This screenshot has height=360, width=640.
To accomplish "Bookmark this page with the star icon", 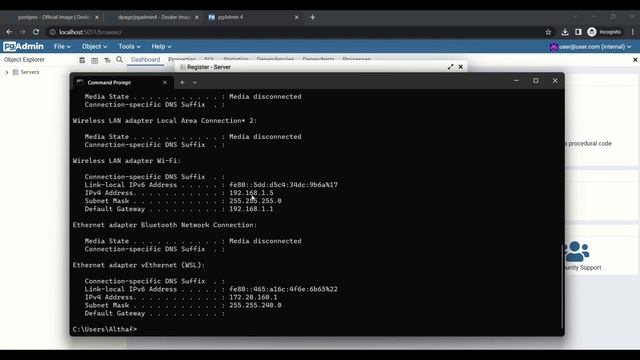I will (x=548, y=32).
